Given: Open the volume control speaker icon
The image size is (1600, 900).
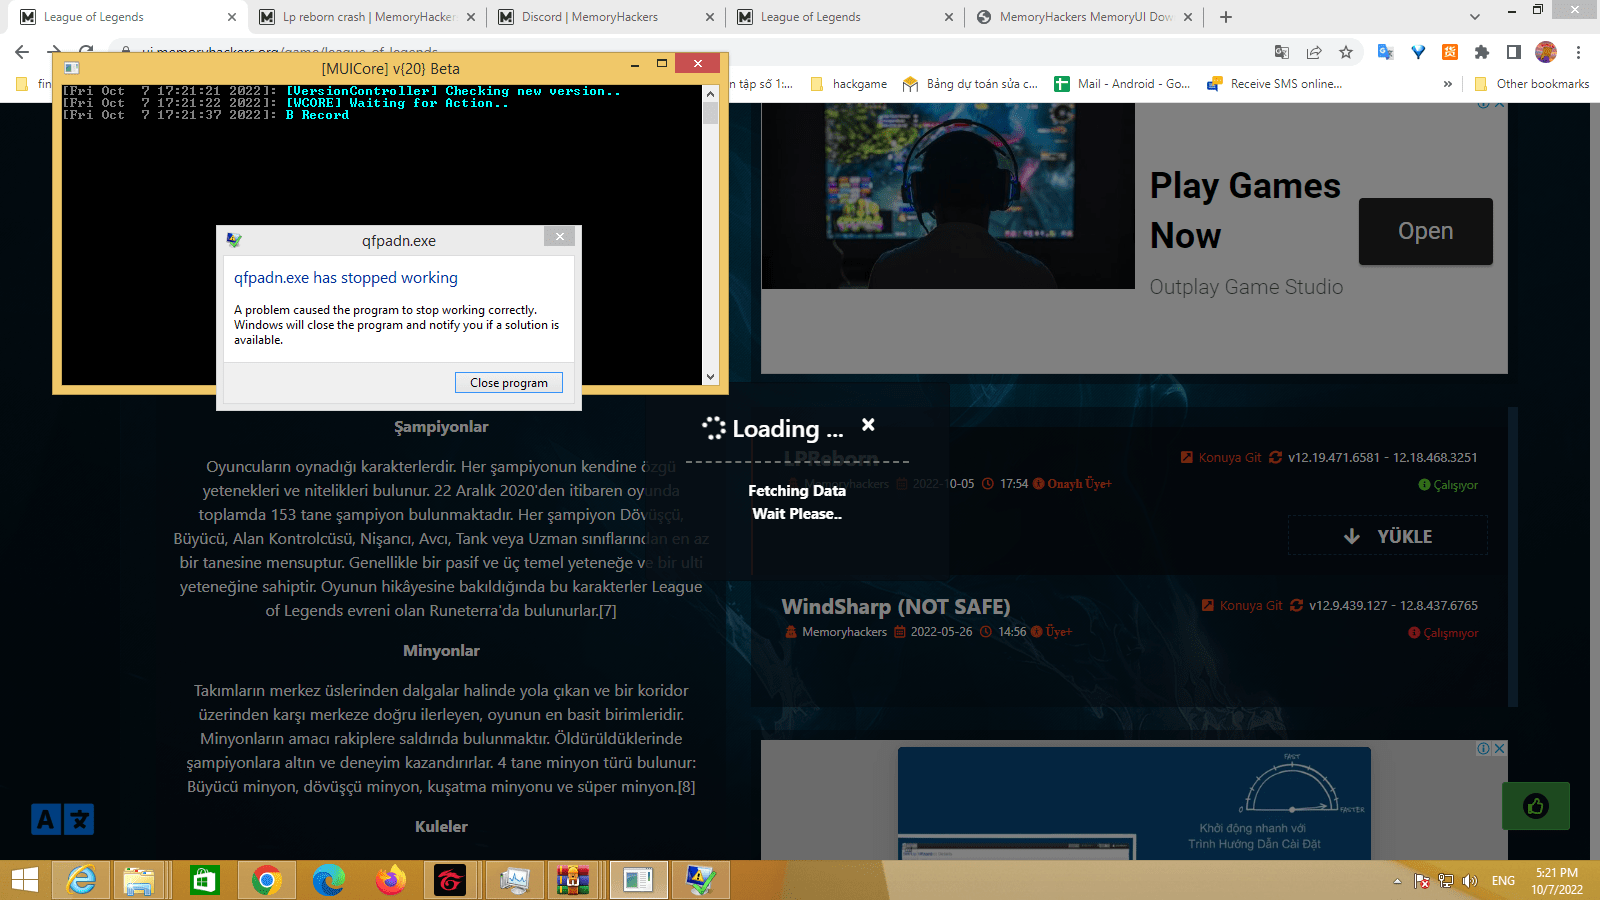Looking at the screenshot, I should click(1469, 881).
